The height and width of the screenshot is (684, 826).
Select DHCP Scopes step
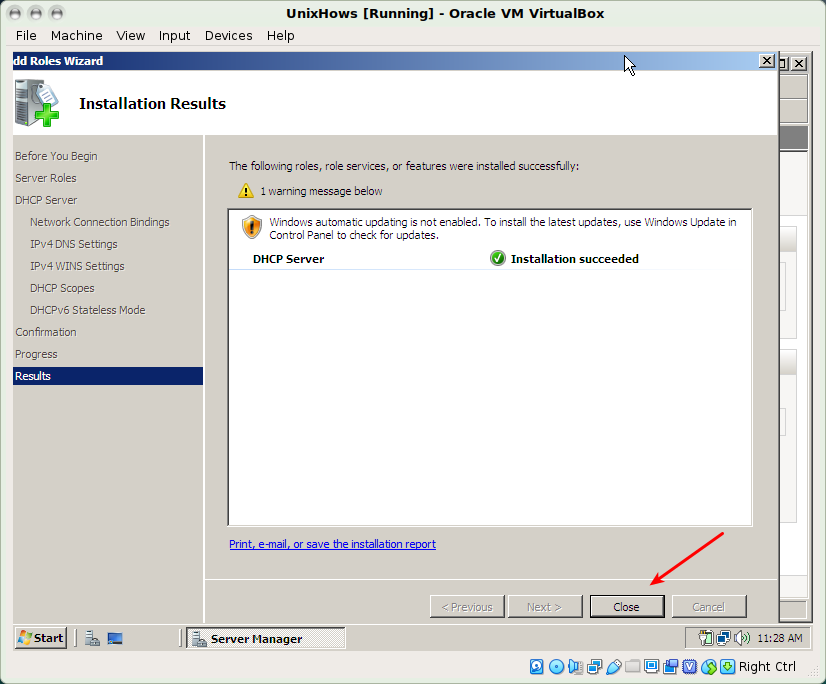tap(62, 288)
